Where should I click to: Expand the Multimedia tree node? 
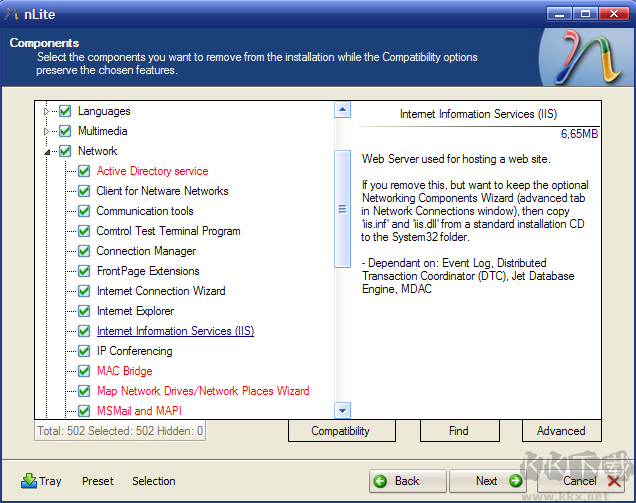46,131
